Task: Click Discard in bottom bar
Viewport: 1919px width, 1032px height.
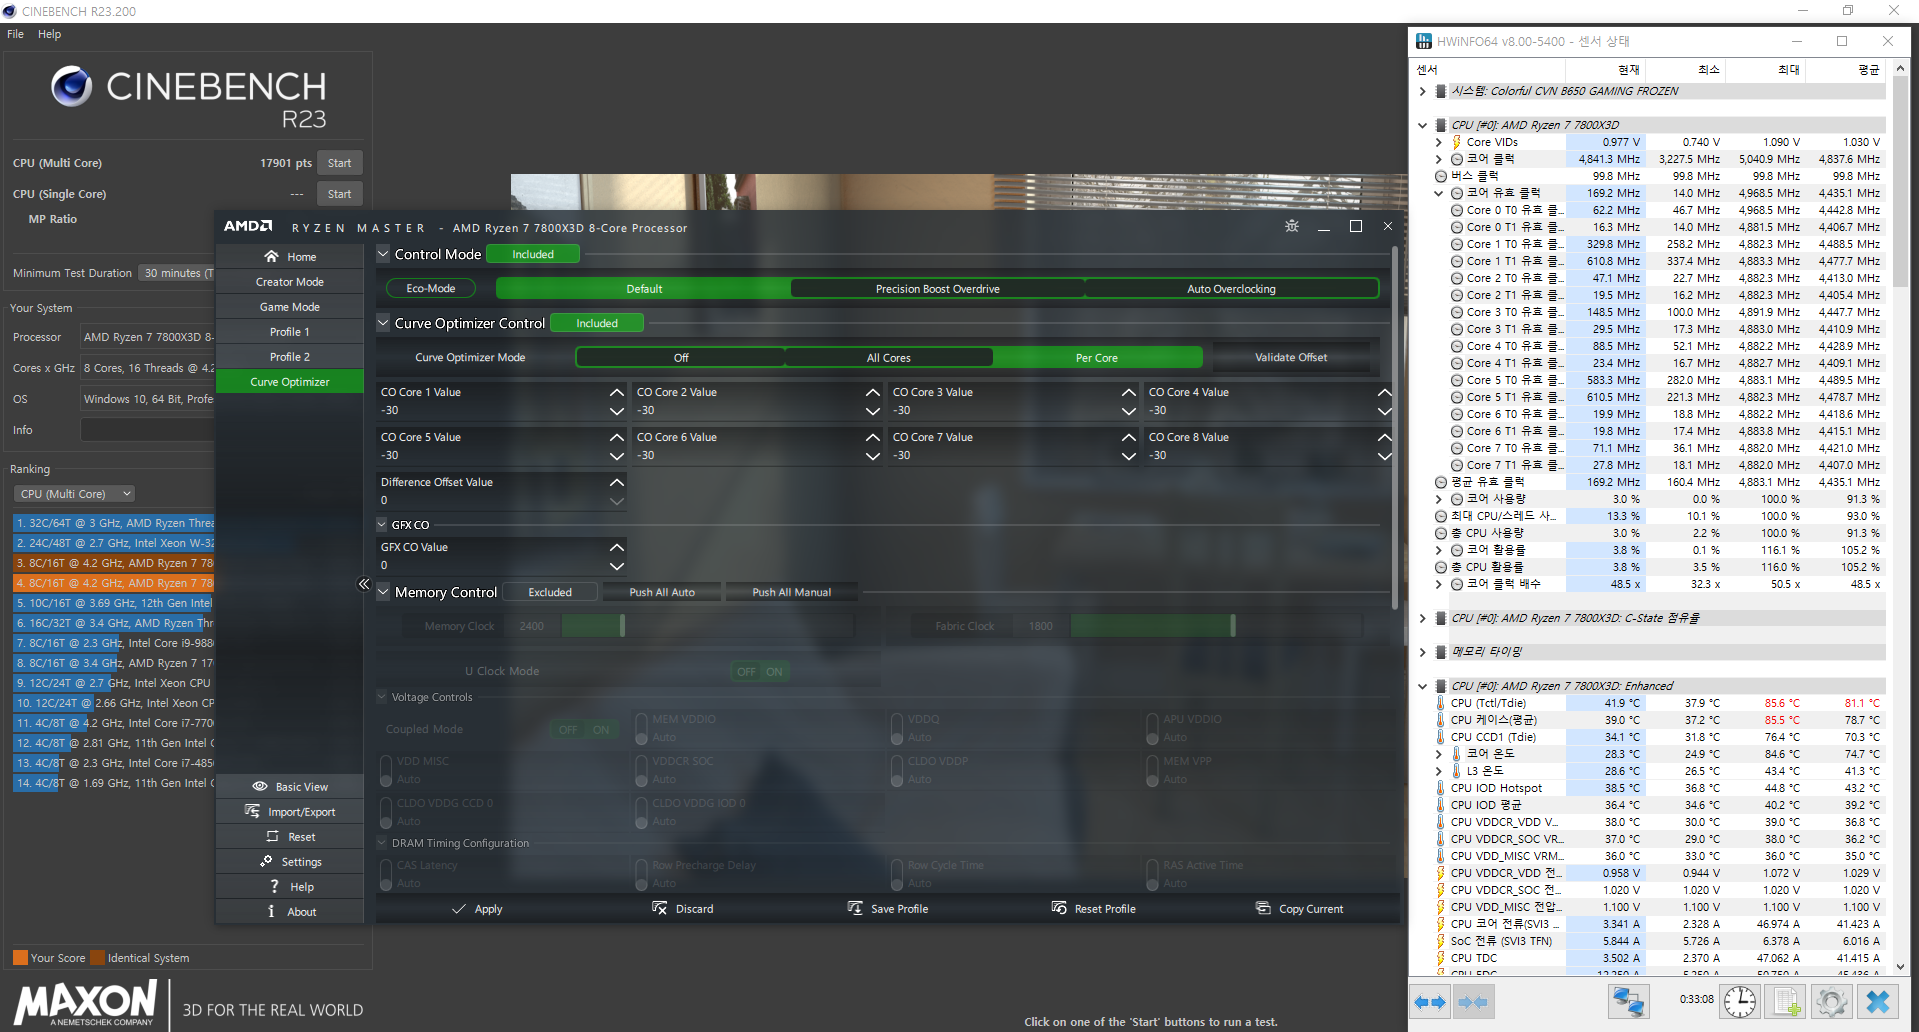Action: (x=683, y=909)
